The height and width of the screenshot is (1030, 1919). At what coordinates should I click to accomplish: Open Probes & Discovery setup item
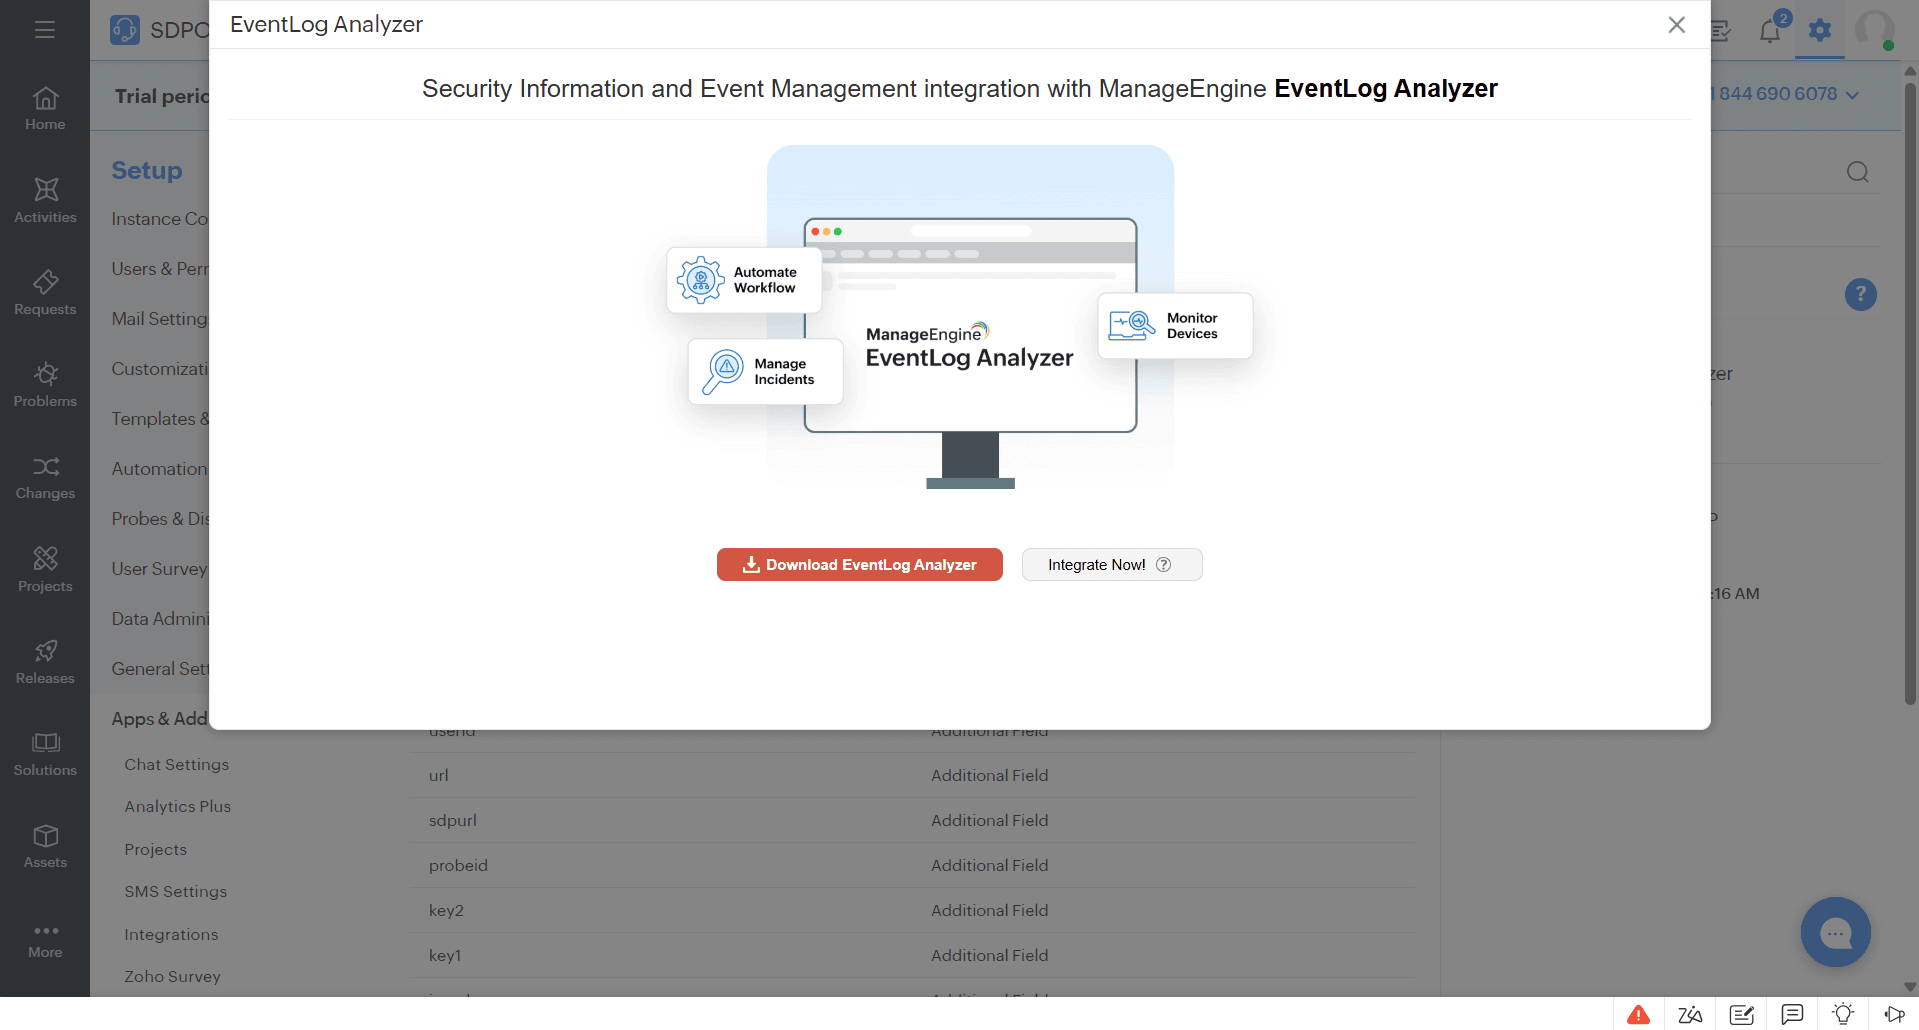pos(160,519)
